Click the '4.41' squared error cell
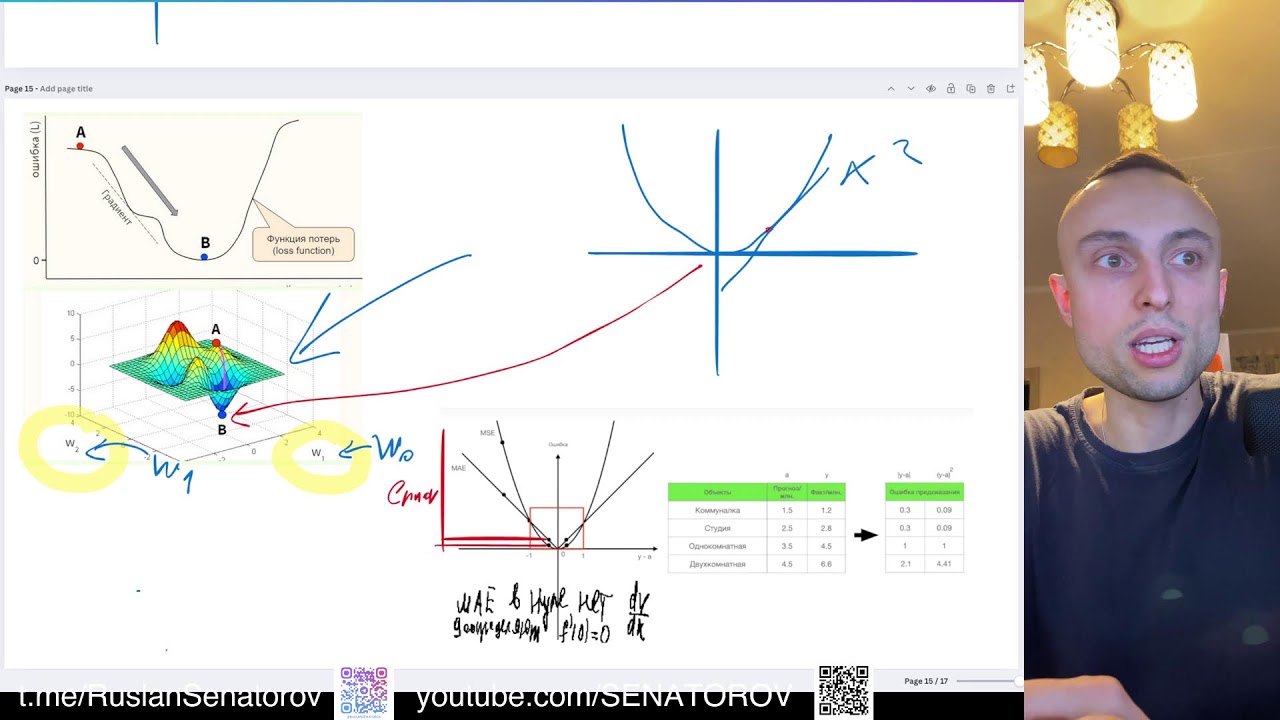The height and width of the screenshot is (720, 1280). (x=943, y=564)
